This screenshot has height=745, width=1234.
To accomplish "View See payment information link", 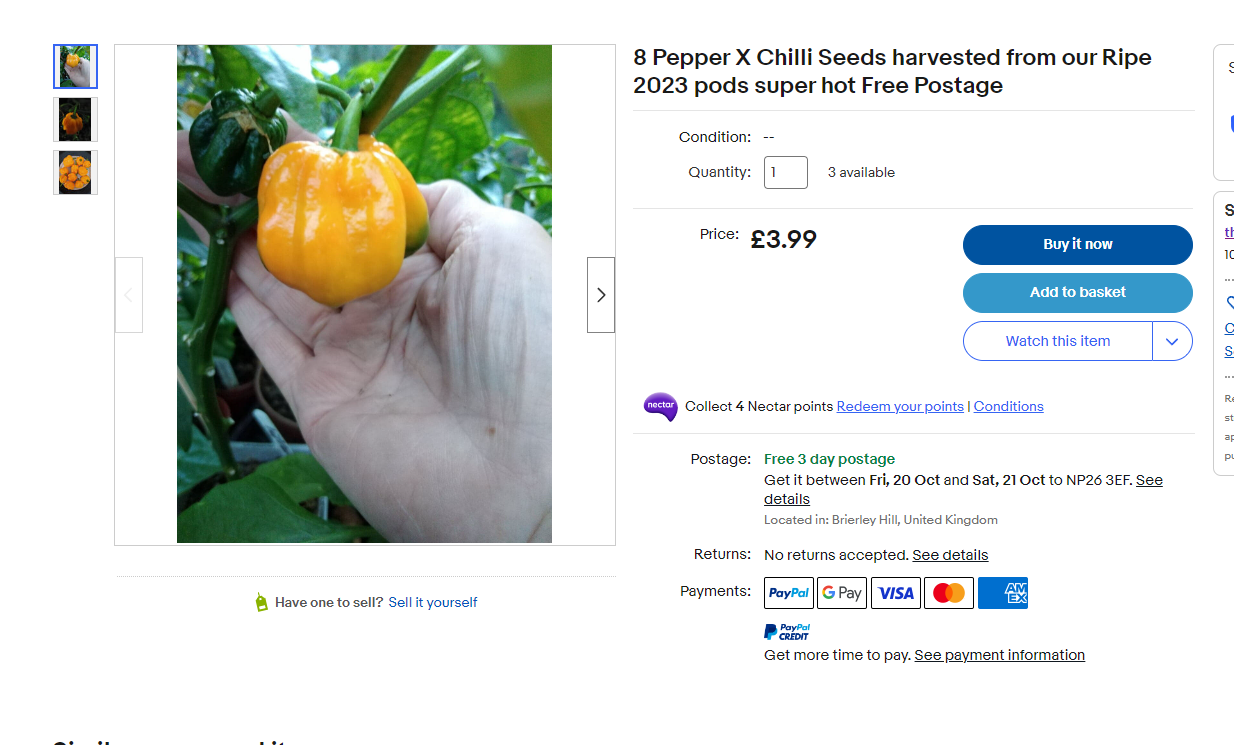I will (999, 654).
